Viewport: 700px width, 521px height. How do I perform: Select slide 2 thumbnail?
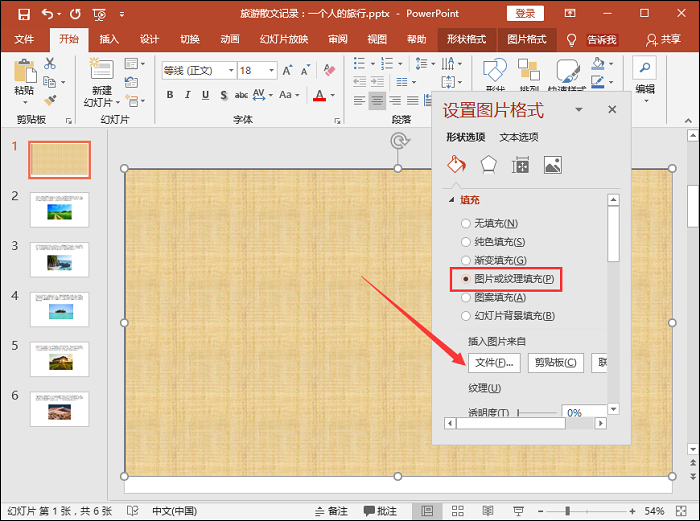[60, 210]
